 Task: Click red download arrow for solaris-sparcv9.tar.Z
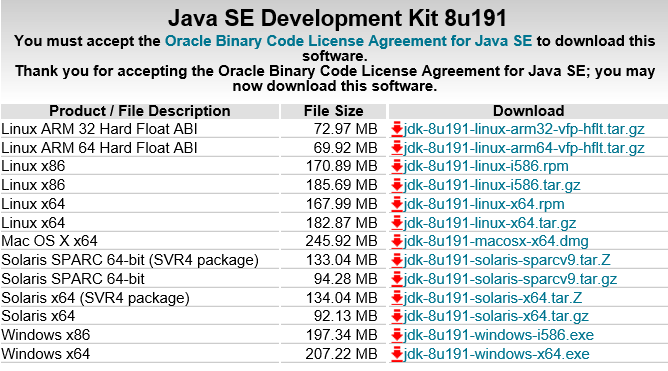[397, 260]
